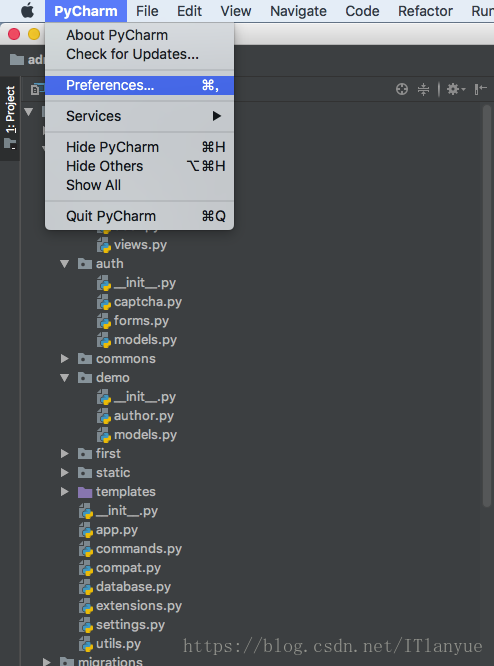Expand the migrations folder
Image resolution: width=494 pixels, height=666 pixels.
coord(47,662)
